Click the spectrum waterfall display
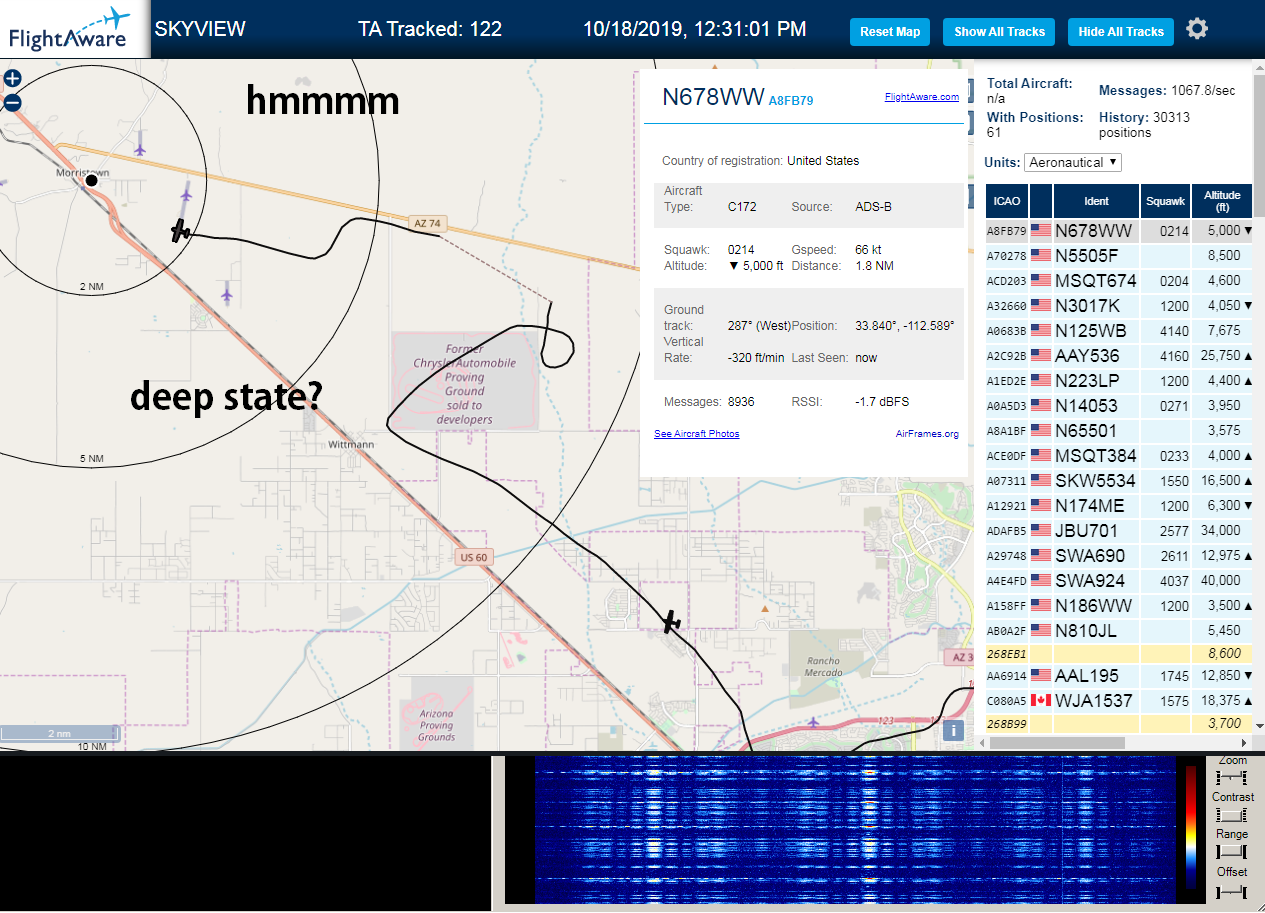 855,830
